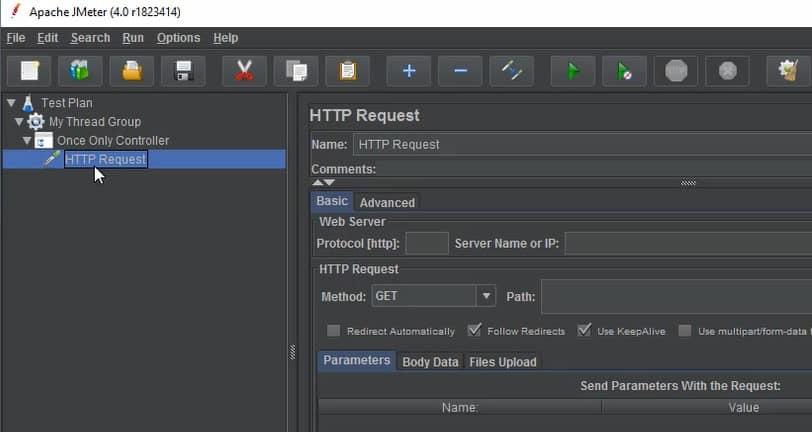Select the Parameters tab

pos(357,360)
